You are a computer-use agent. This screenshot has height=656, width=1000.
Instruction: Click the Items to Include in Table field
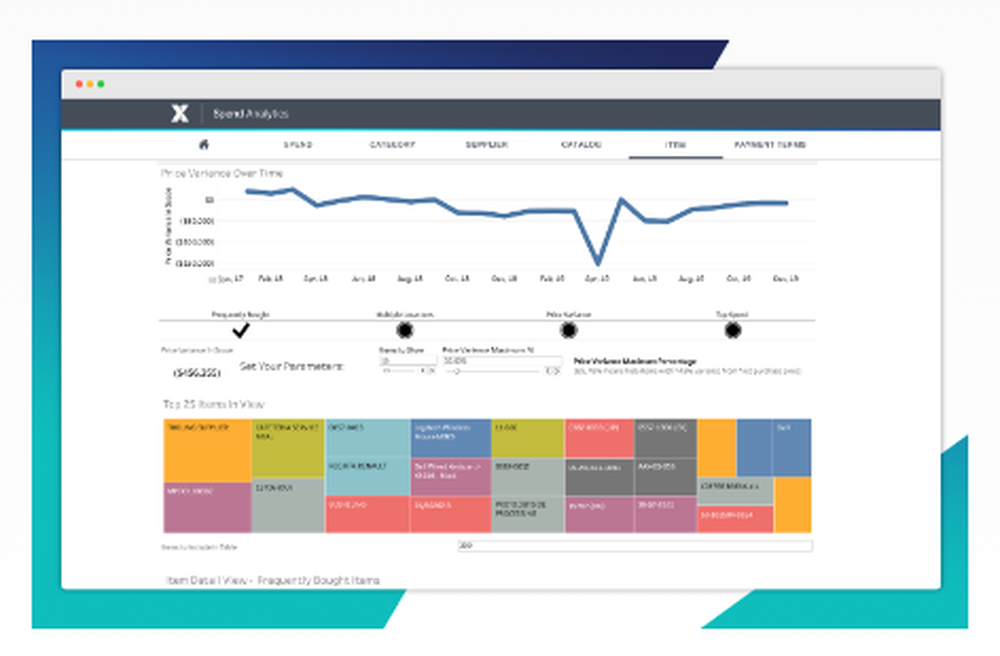pos(635,546)
